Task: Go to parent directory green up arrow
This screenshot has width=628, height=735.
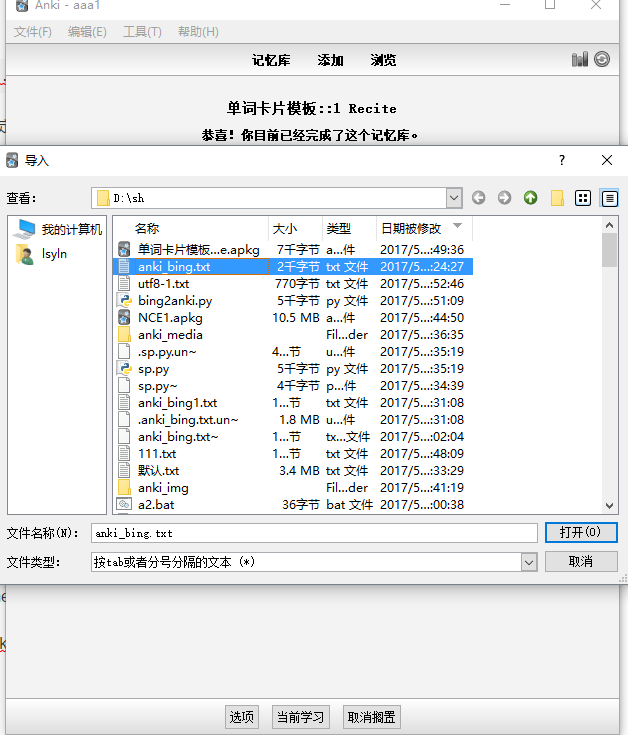Action: point(531,198)
